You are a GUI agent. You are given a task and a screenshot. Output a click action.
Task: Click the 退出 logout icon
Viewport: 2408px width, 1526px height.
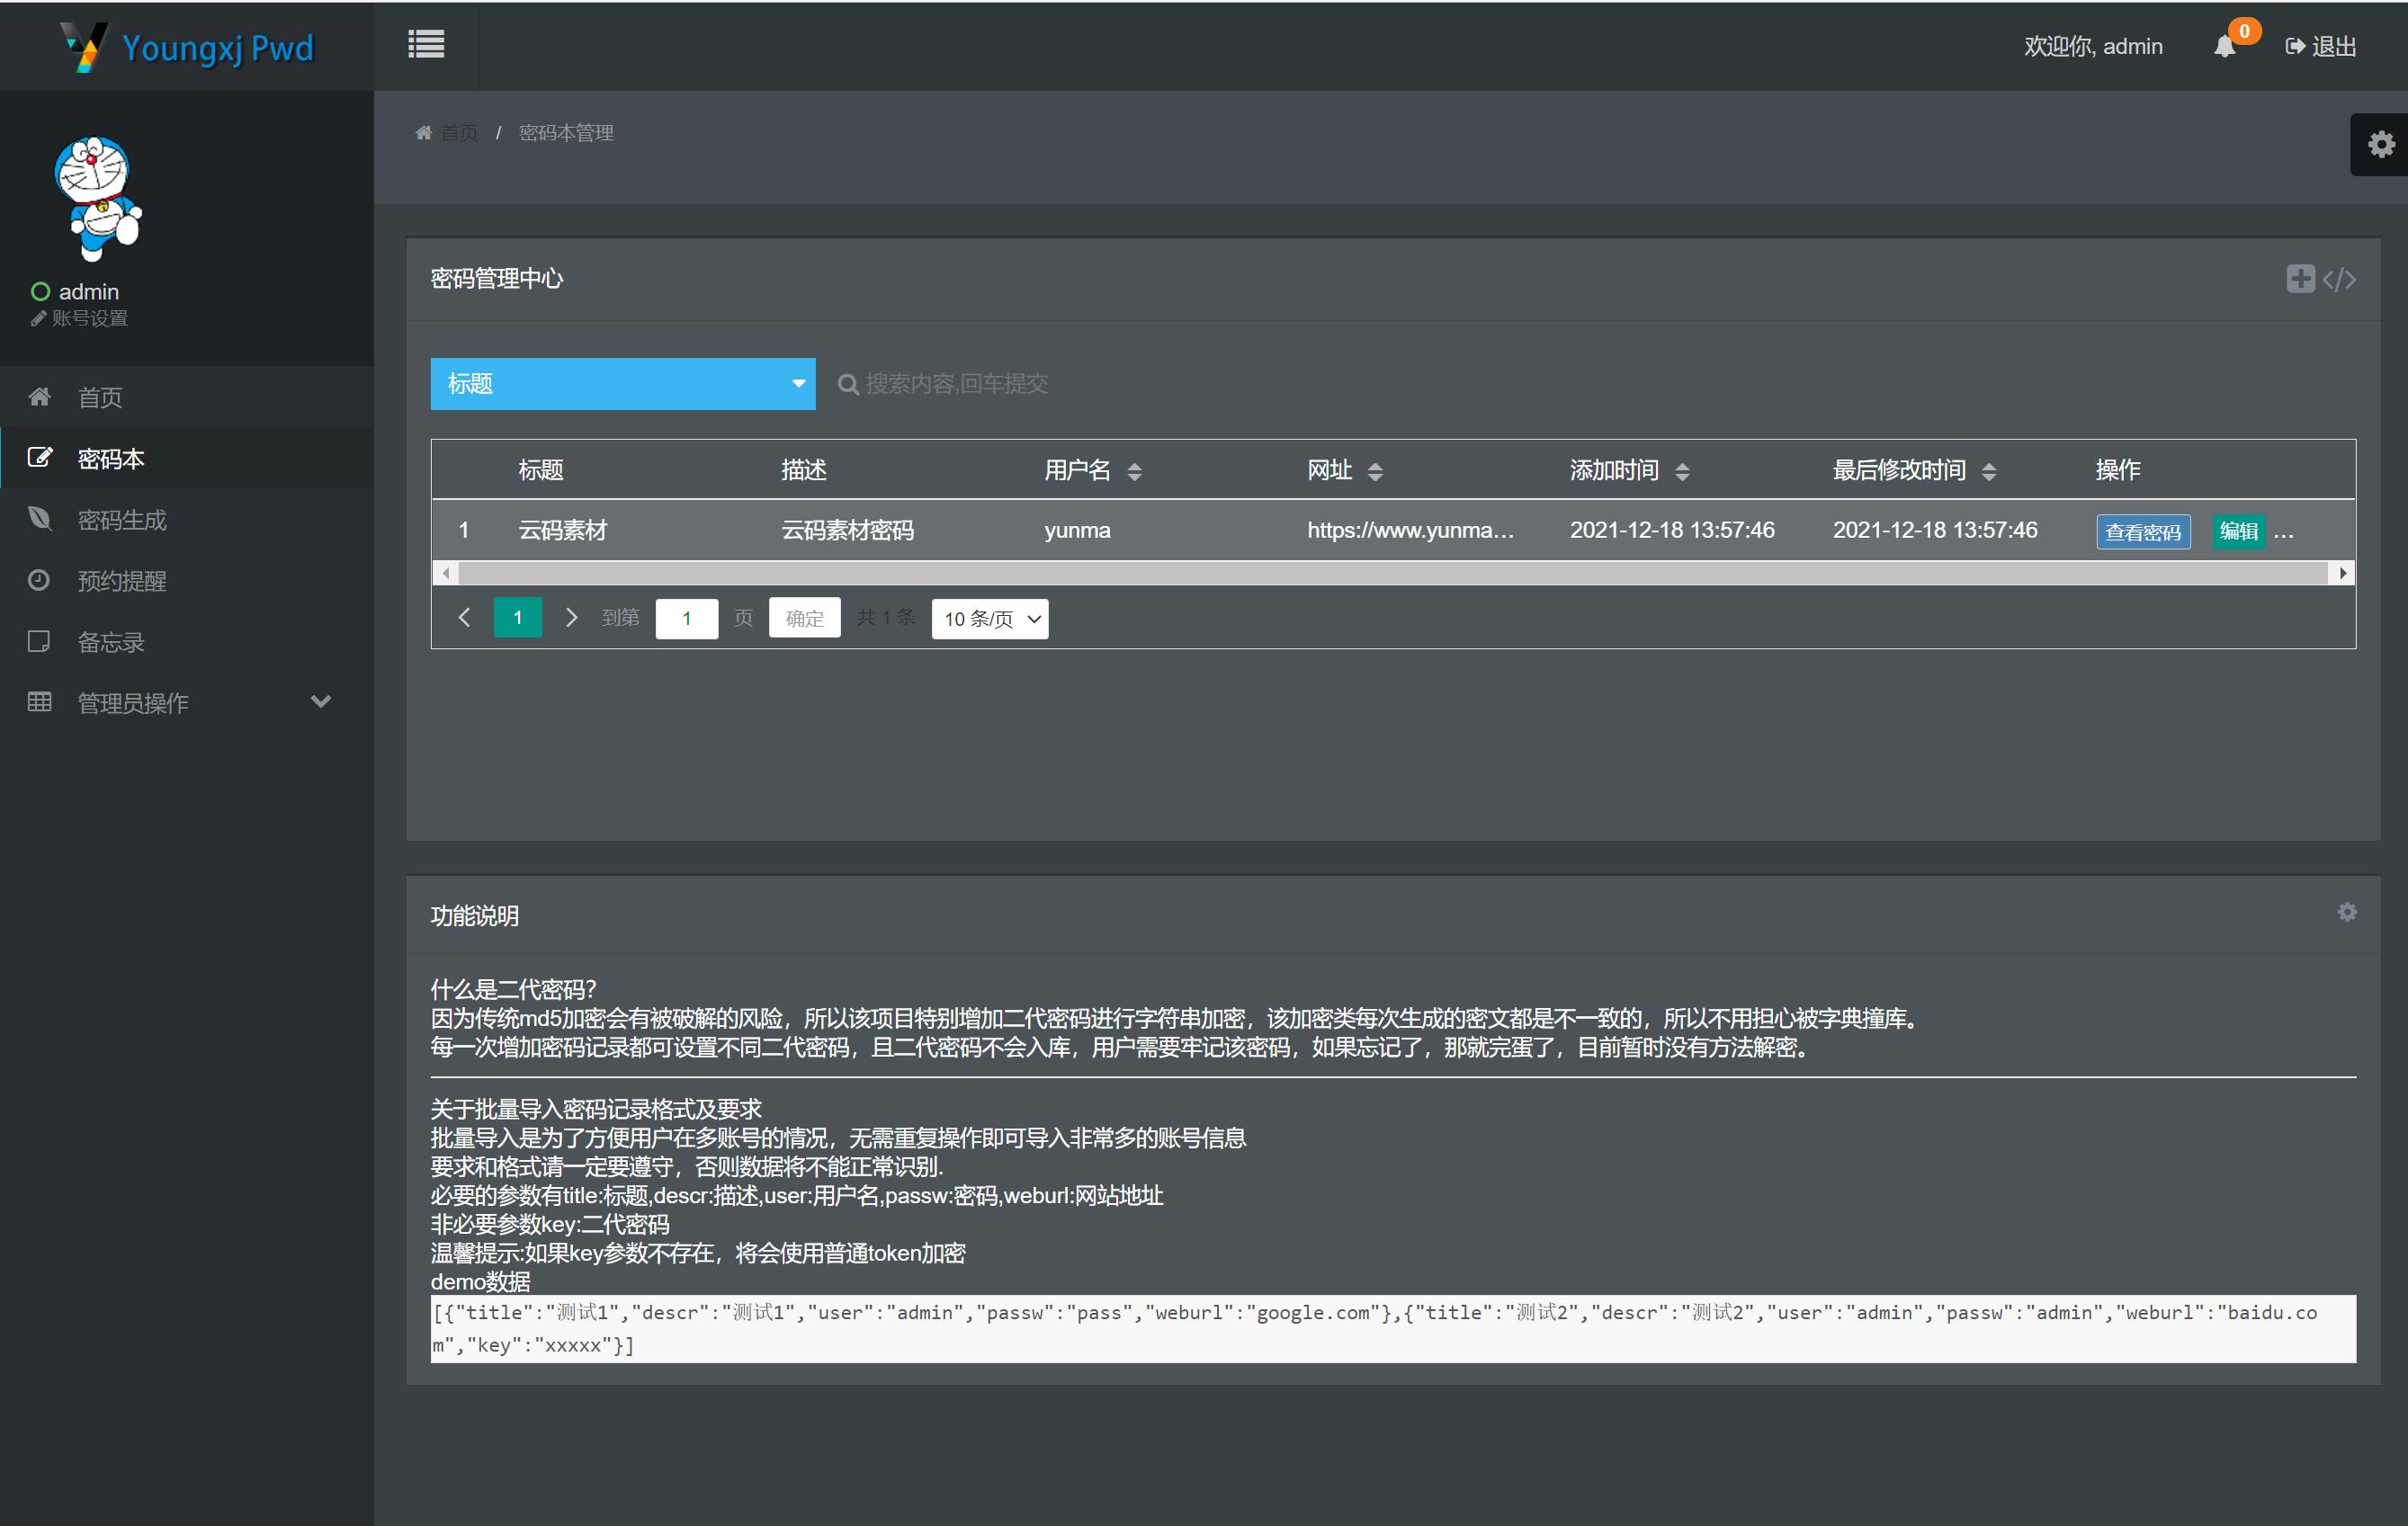point(2294,46)
